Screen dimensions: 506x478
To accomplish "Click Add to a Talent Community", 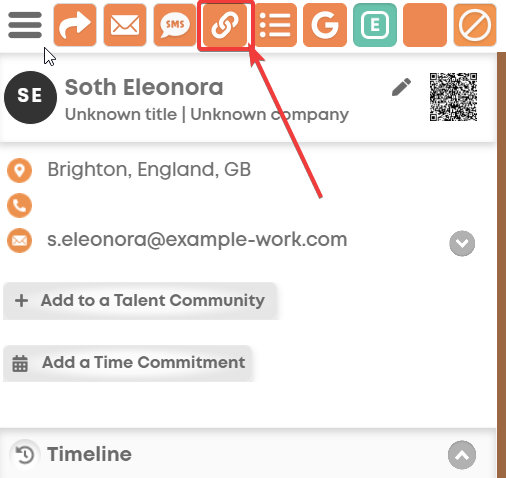I will 140,301.
